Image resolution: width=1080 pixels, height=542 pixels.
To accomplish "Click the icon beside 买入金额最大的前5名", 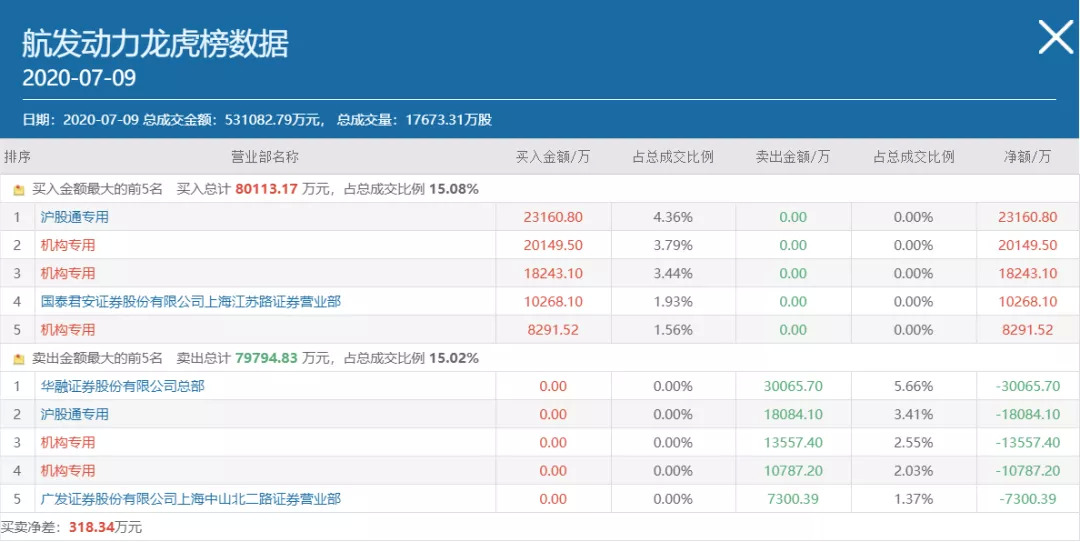I will click(18, 189).
